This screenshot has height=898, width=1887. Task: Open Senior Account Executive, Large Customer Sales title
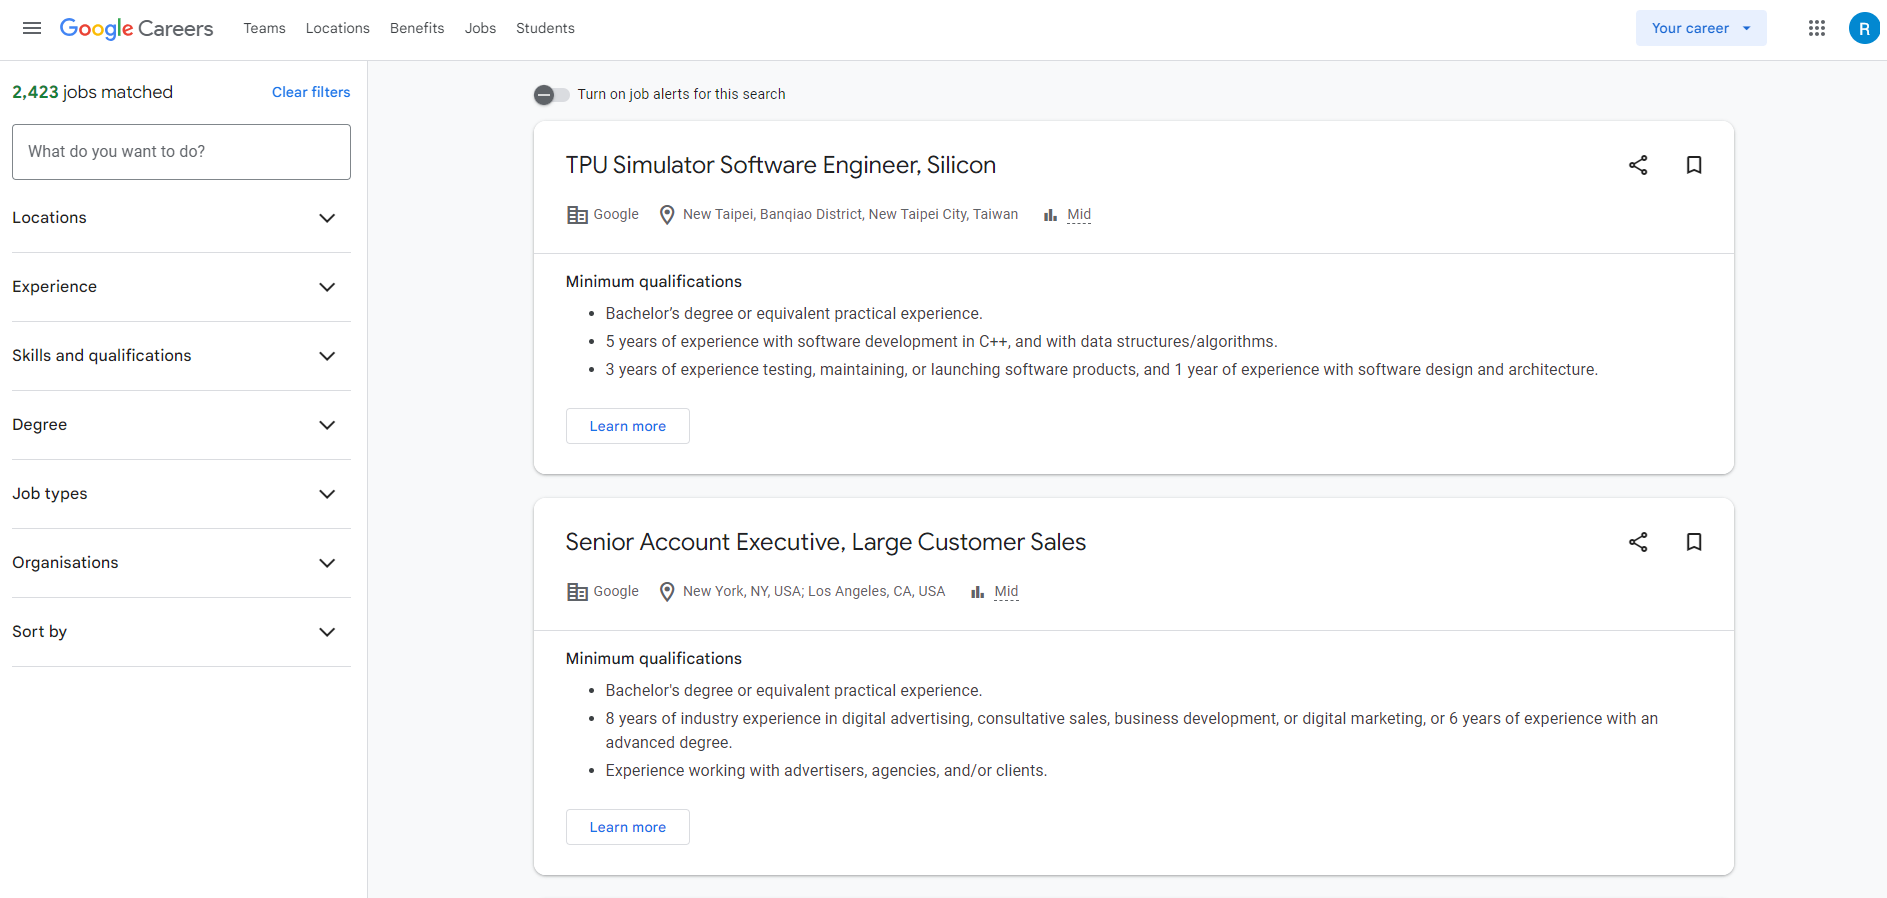coord(826,542)
